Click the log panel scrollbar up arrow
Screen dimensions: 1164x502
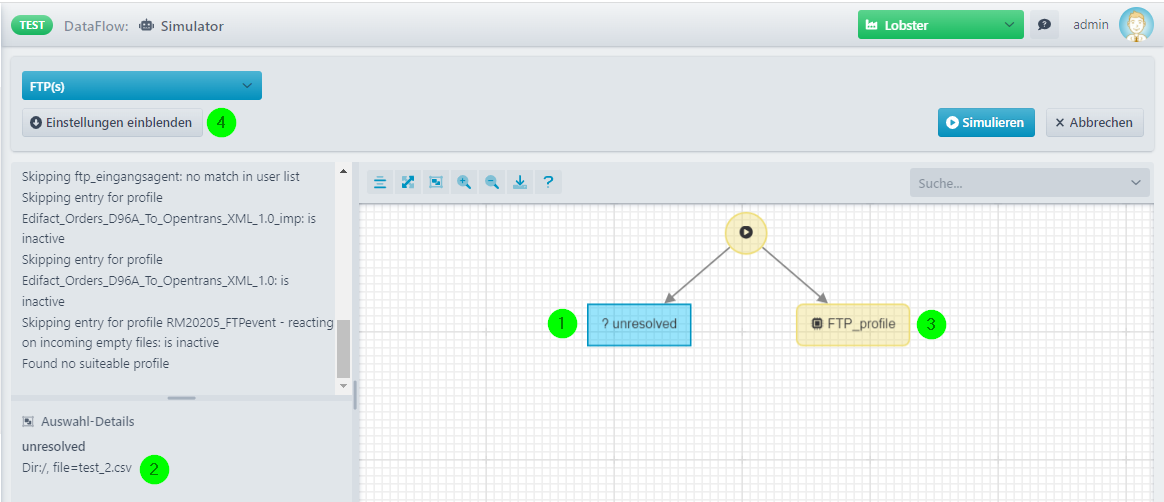pyautogui.click(x=343, y=172)
